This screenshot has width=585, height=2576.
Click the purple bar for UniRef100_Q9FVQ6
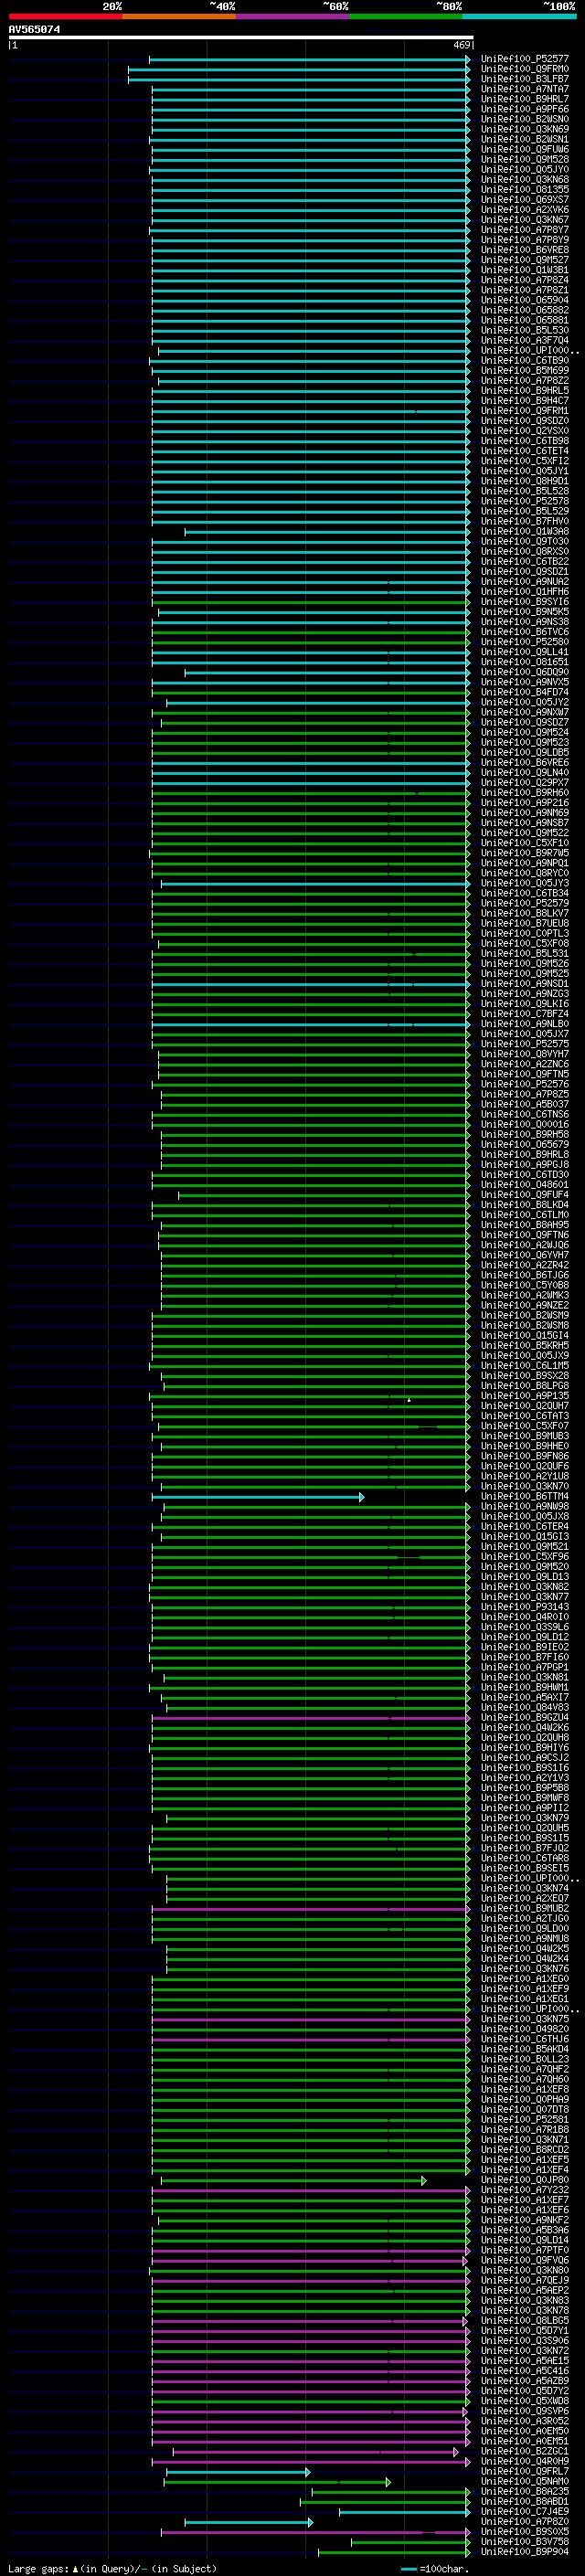click(x=310, y=2260)
